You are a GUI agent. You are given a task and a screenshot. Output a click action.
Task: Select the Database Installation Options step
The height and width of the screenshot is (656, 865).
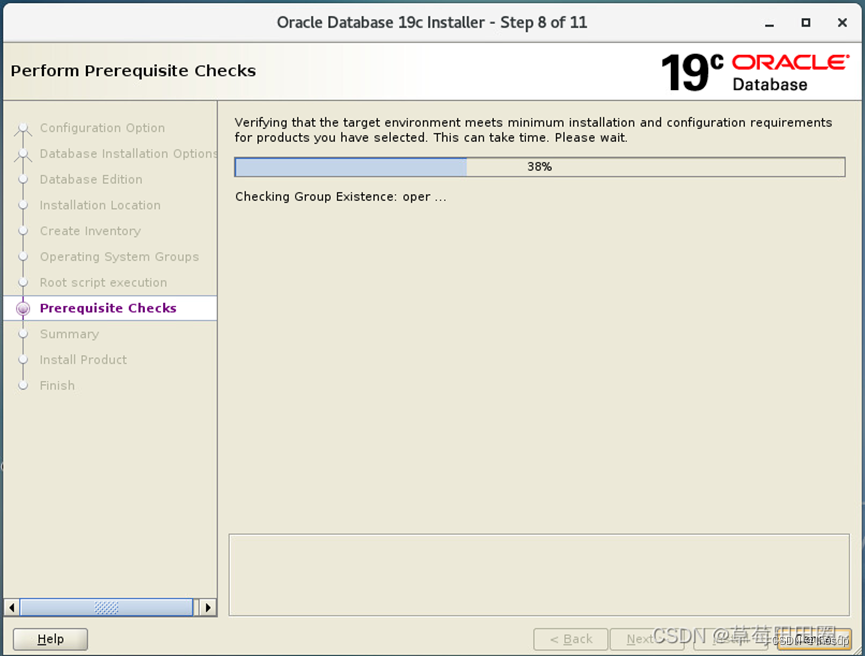coord(129,153)
